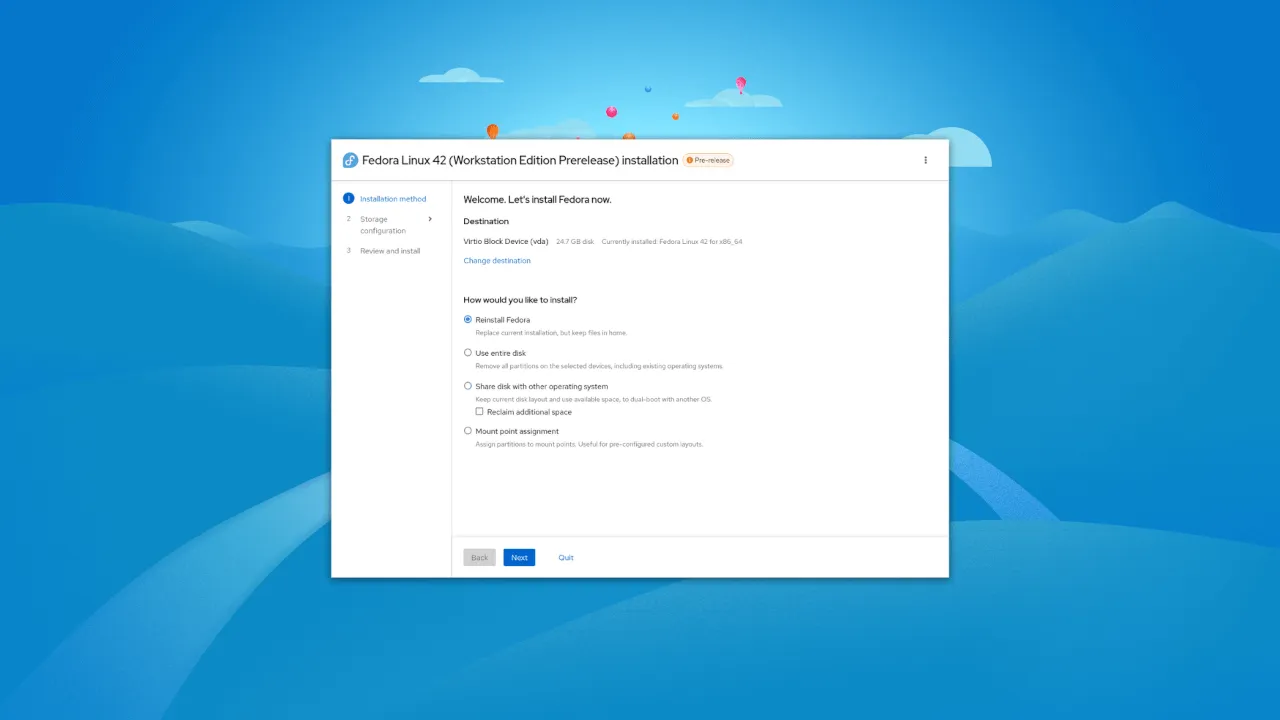The image size is (1280, 720).
Task: Click the Fedora logo in the installer header
Action: point(350,160)
